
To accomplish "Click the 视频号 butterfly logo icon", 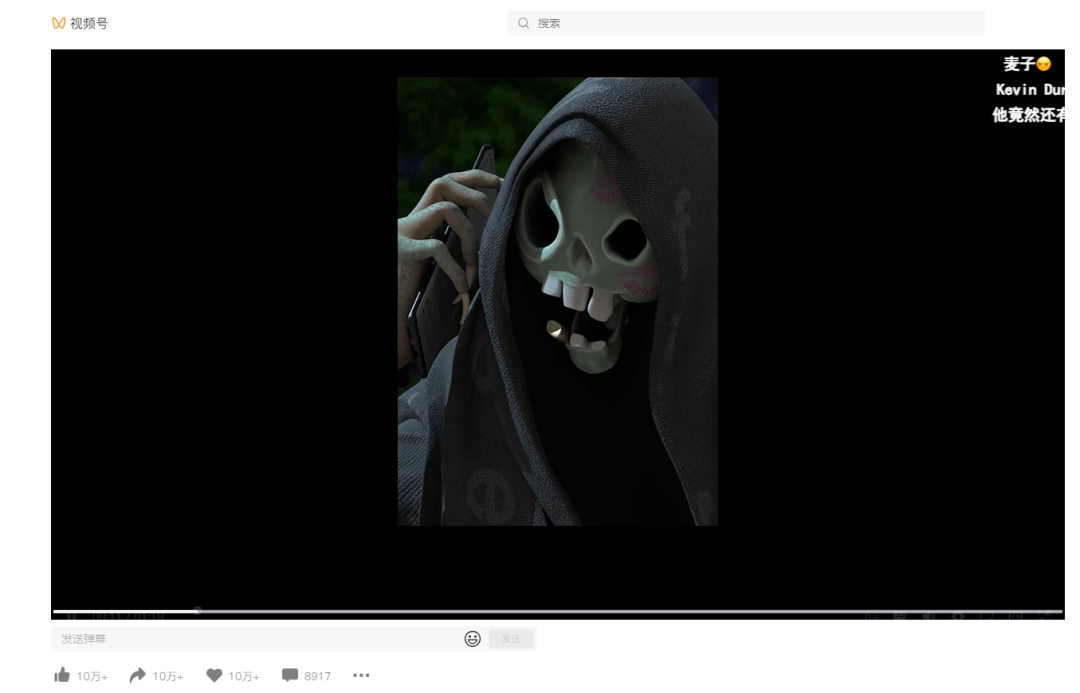I will (58, 23).
